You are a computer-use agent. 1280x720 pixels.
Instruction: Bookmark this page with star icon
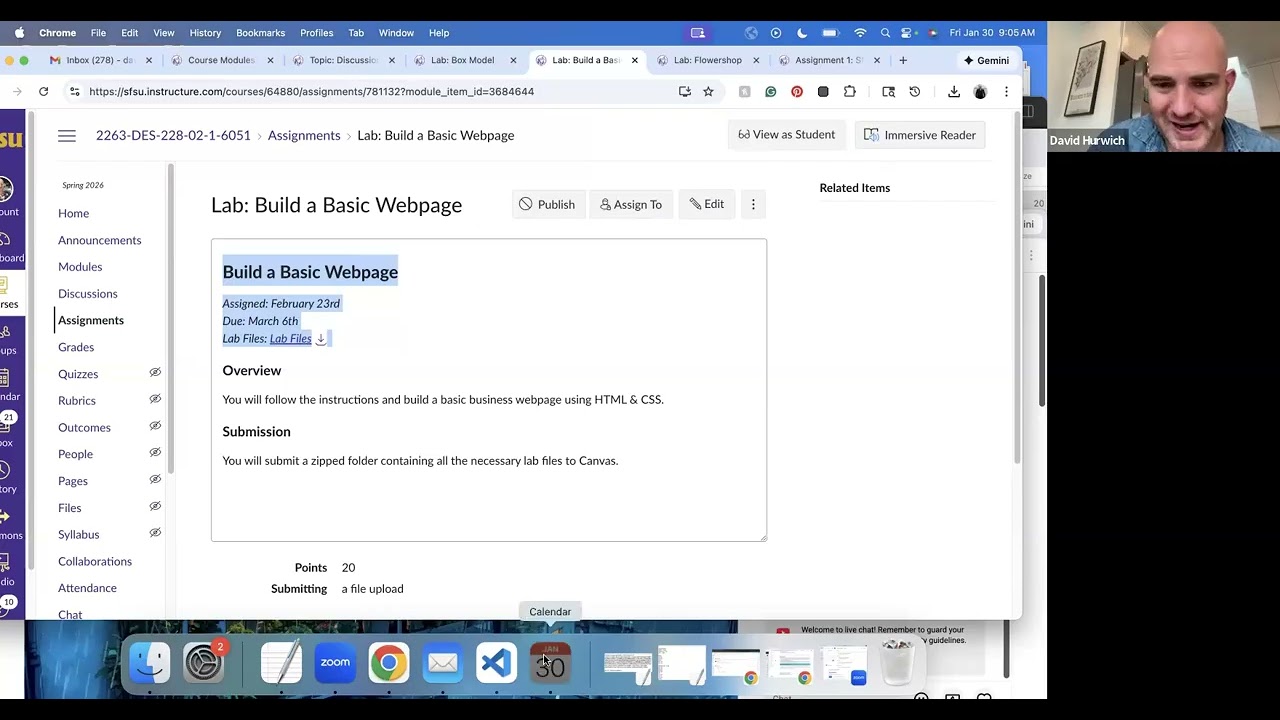pos(708,91)
